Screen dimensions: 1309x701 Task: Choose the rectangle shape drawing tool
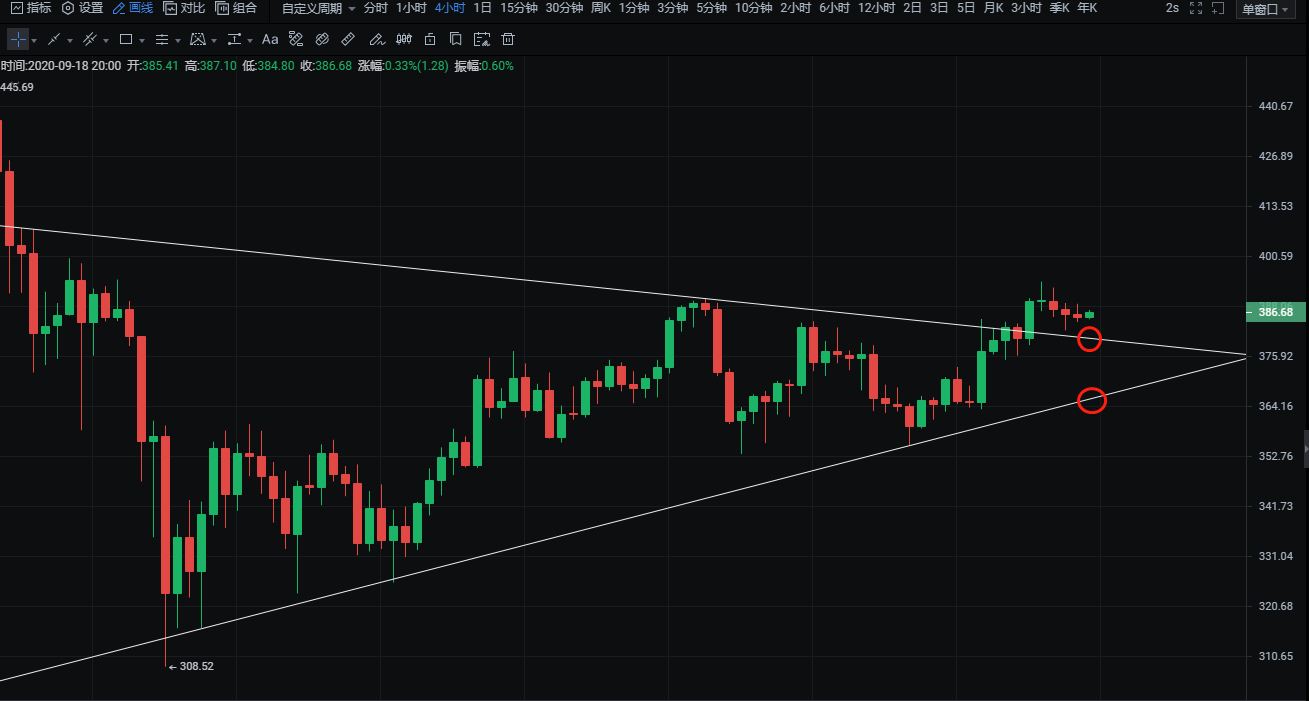click(x=126, y=40)
